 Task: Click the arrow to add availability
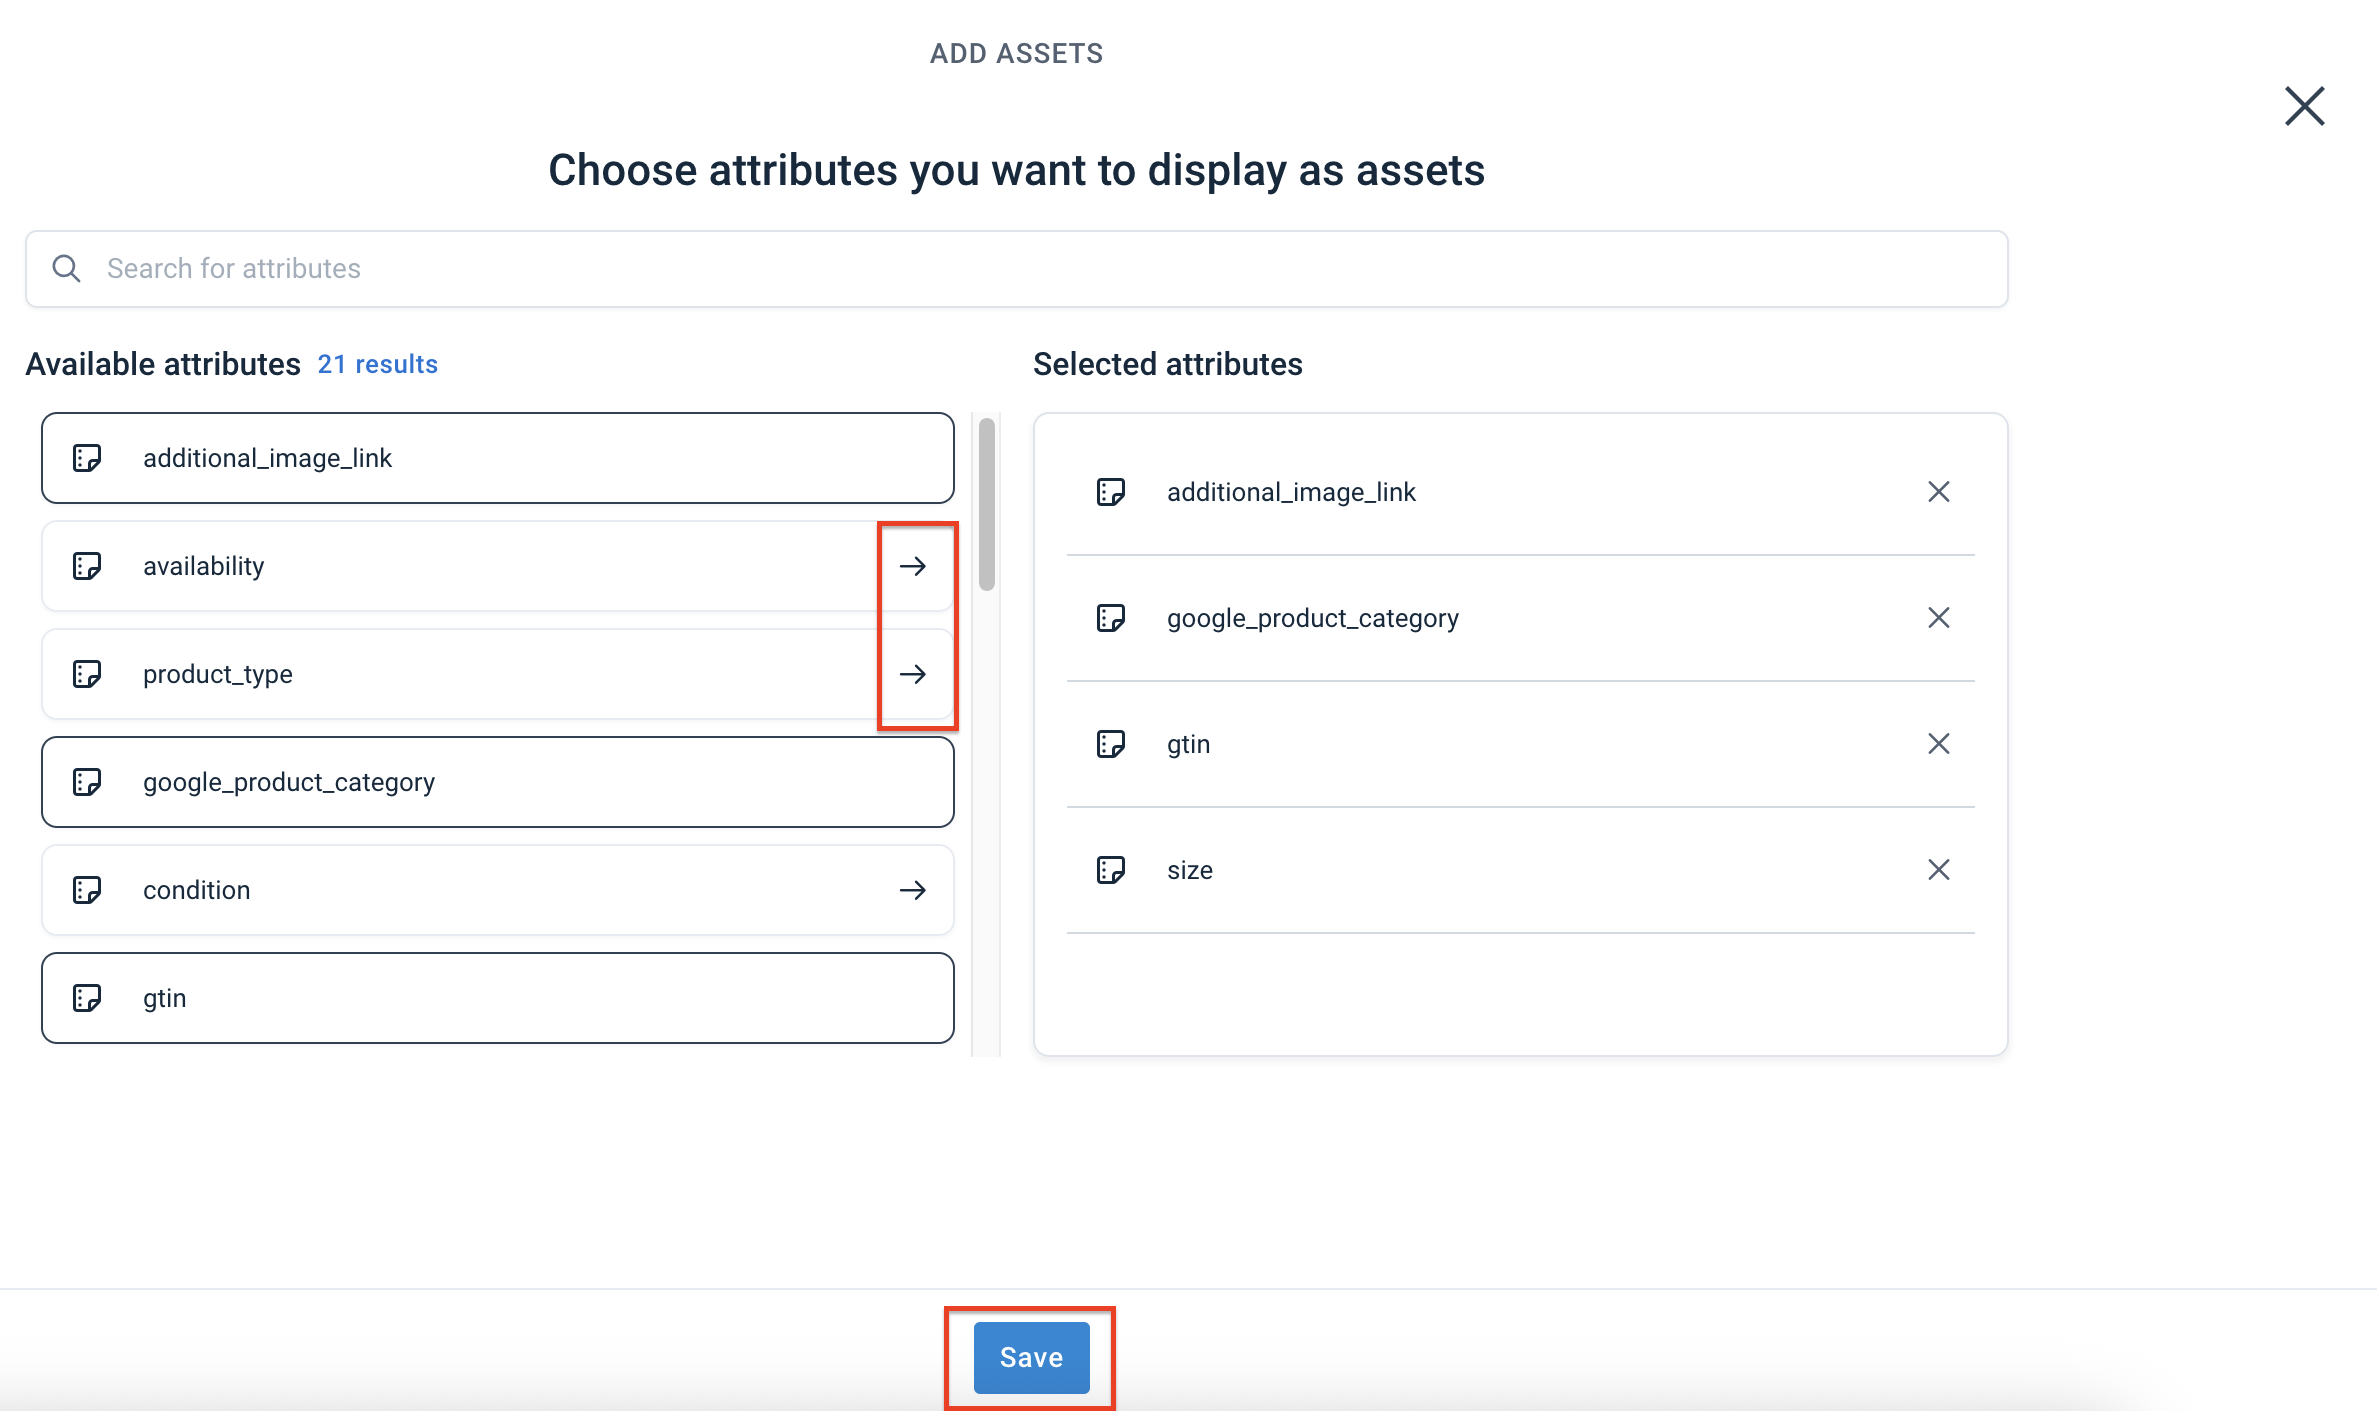click(914, 566)
